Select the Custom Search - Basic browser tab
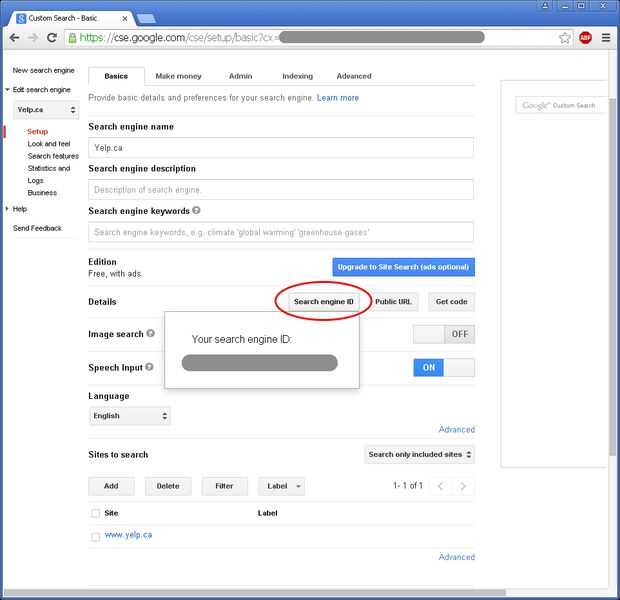Screen dimensions: 620x600 [71, 19]
